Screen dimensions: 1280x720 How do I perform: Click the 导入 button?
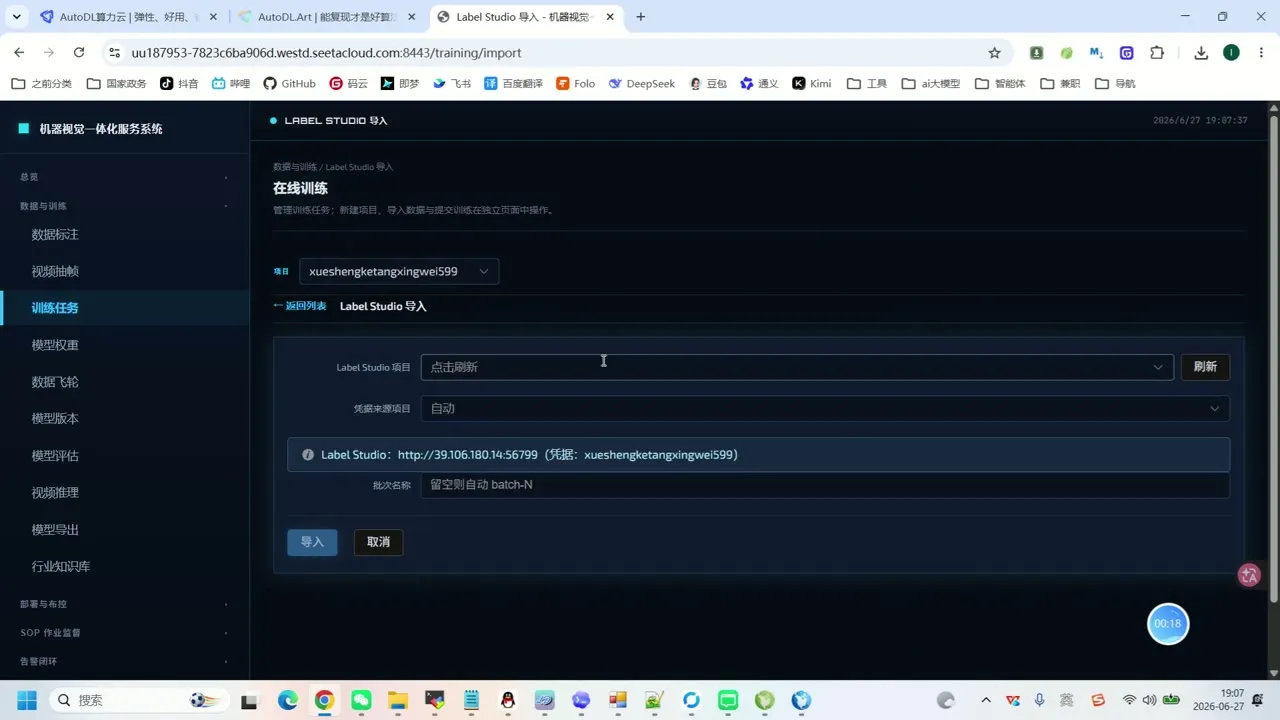tap(312, 542)
